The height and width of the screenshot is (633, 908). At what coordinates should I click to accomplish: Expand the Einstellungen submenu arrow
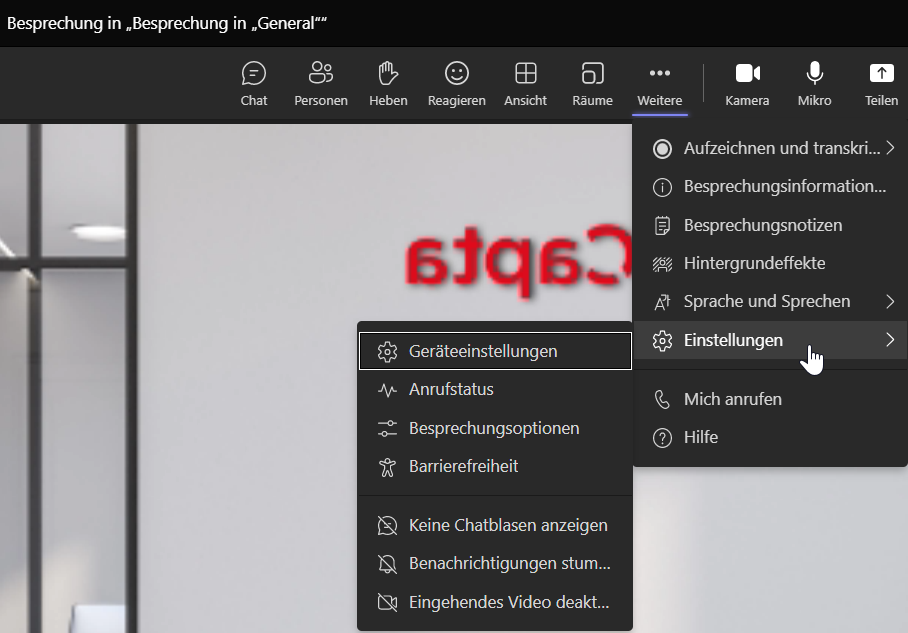click(889, 340)
